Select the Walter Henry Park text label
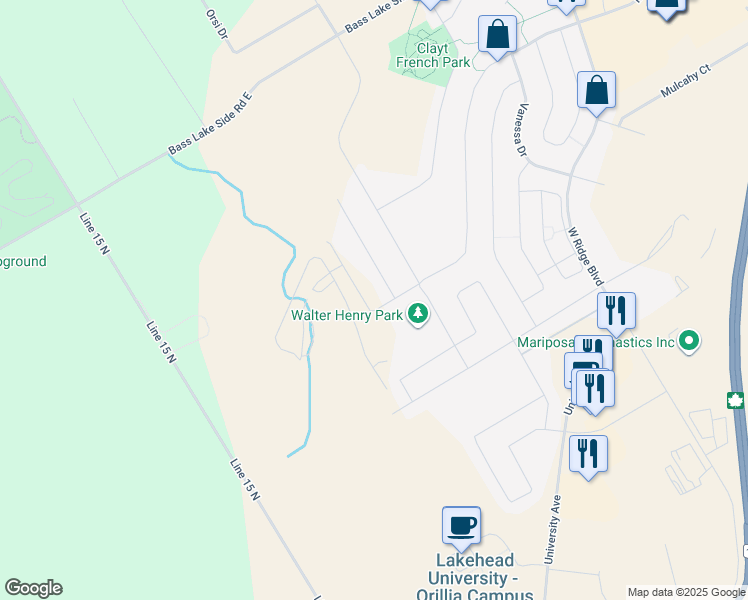748x600 pixels. [x=347, y=315]
